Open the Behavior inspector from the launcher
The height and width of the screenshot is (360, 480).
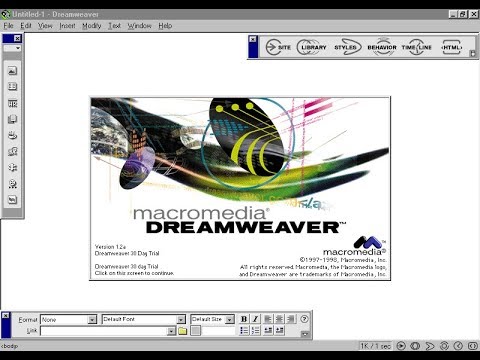(x=382, y=47)
